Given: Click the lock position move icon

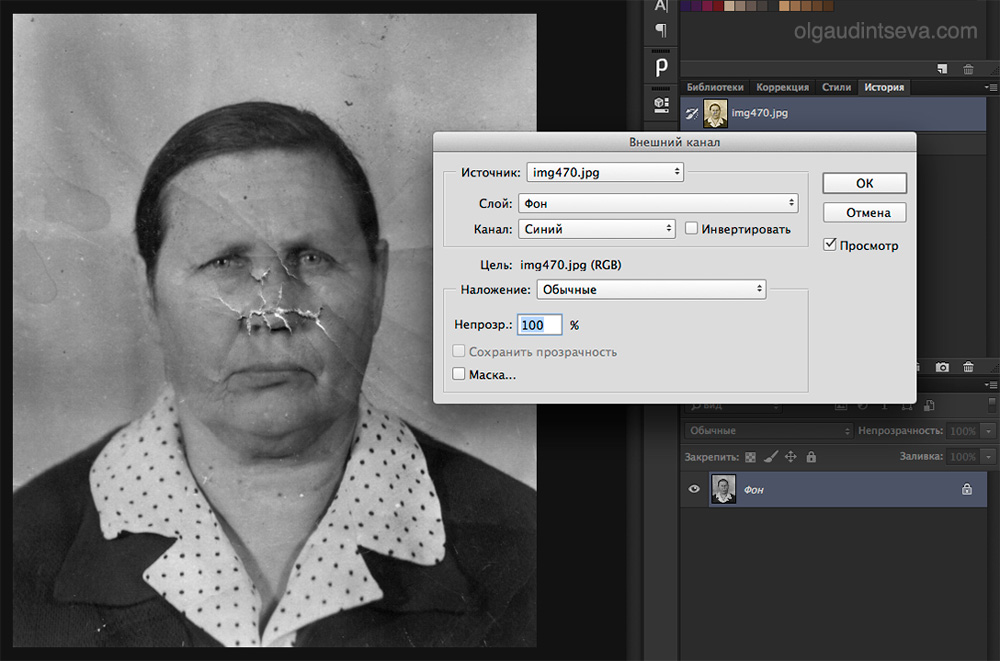Looking at the screenshot, I should [x=790, y=457].
